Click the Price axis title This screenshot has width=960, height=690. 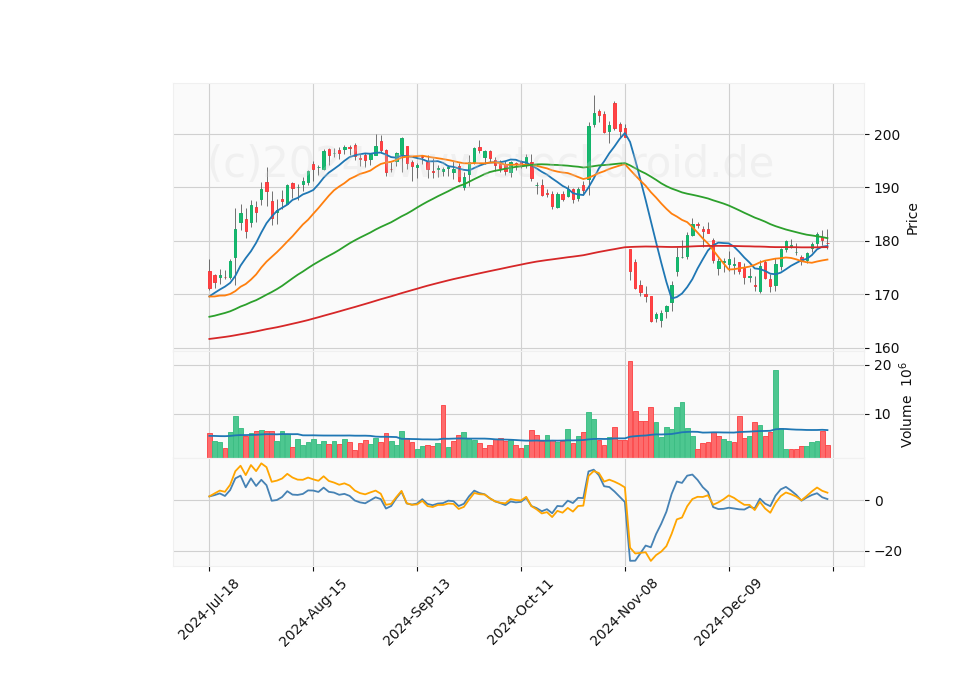912,220
